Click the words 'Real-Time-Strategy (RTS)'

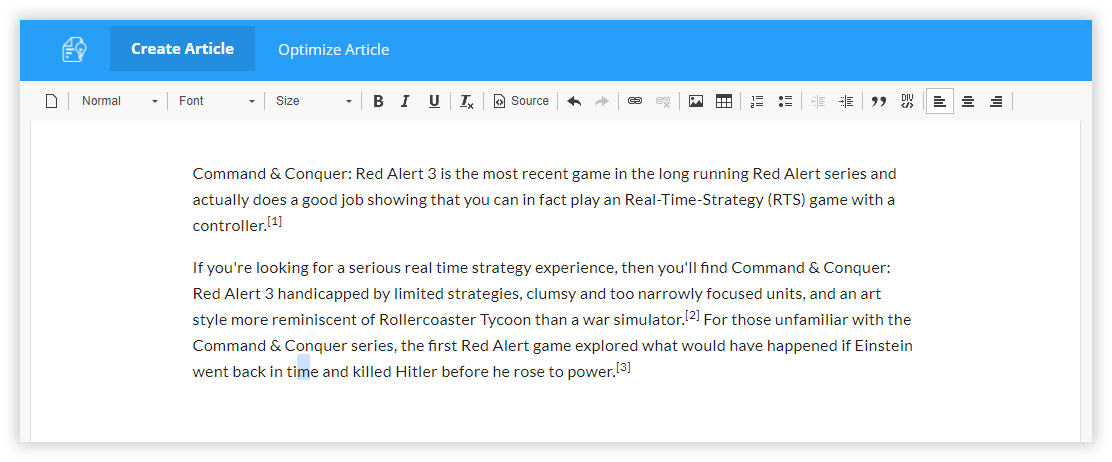[714, 200]
